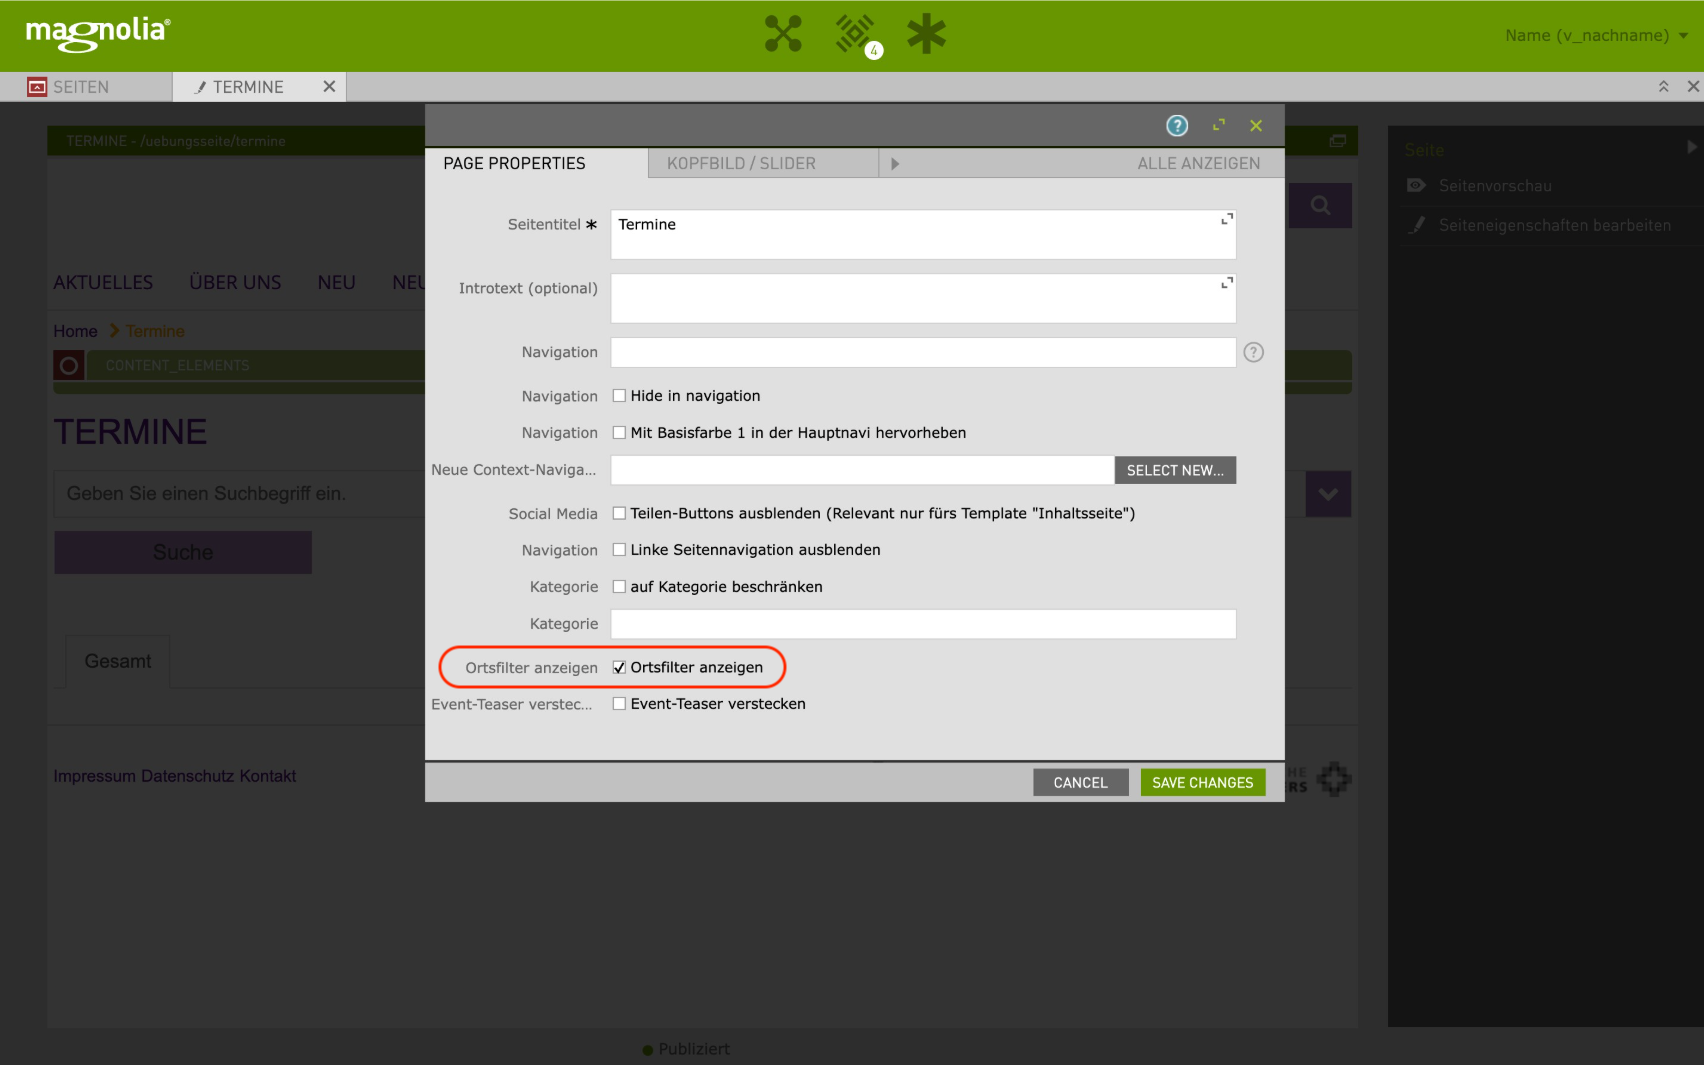Check Linke Seitennavigation ausblenden
1704x1065 pixels.
pos(619,550)
